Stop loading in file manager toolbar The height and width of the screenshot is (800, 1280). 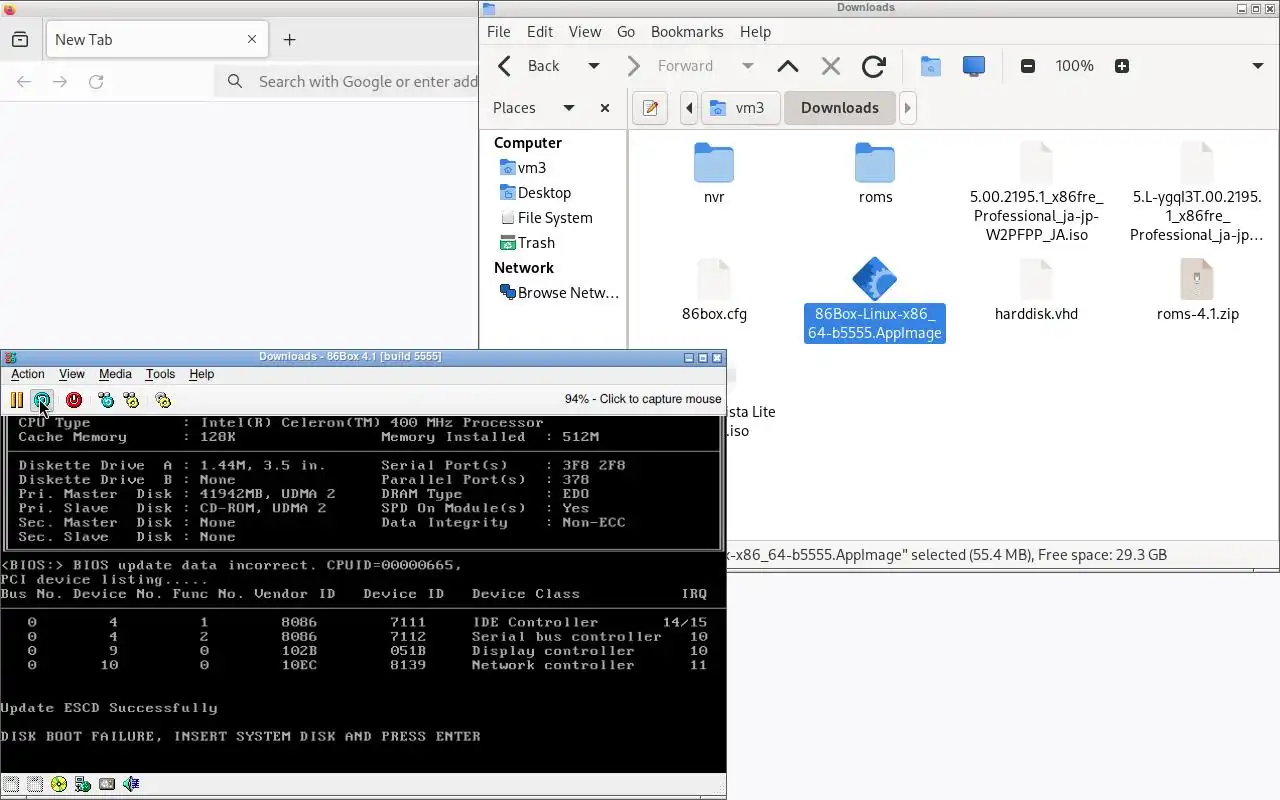[830, 66]
